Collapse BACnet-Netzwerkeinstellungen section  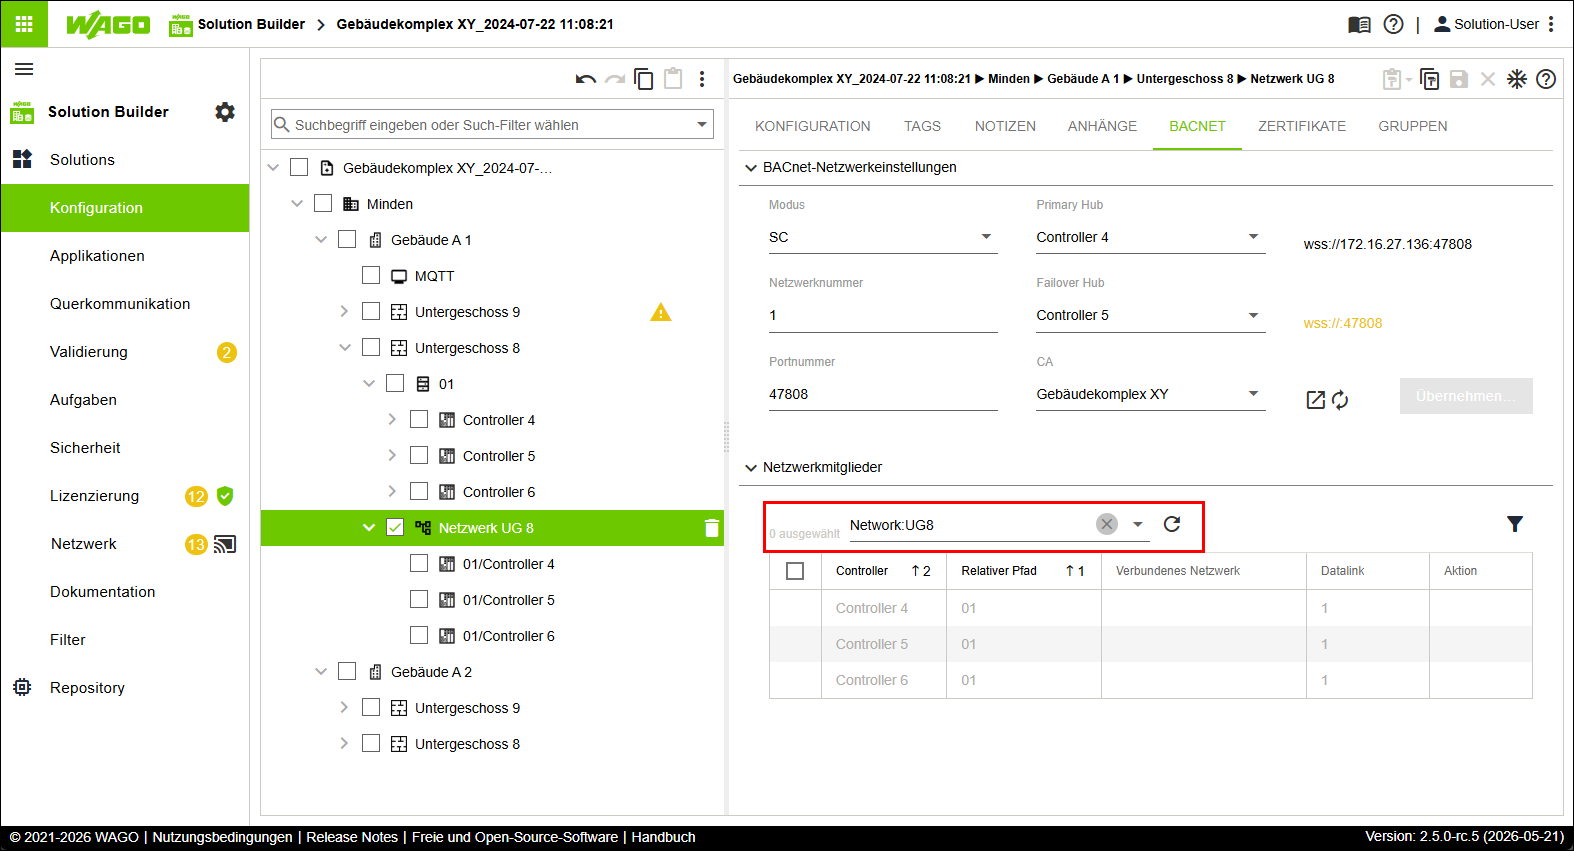click(751, 168)
